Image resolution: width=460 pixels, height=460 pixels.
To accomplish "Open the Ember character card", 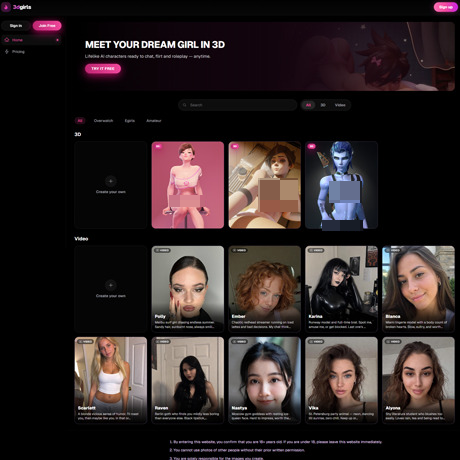I will [x=265, y=289].
